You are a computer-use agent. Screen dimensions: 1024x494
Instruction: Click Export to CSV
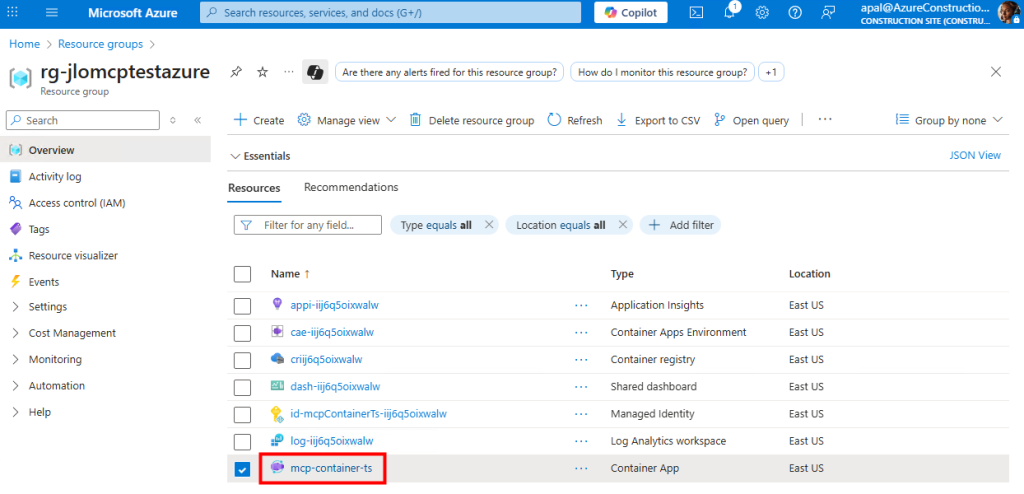coord(658,120)
